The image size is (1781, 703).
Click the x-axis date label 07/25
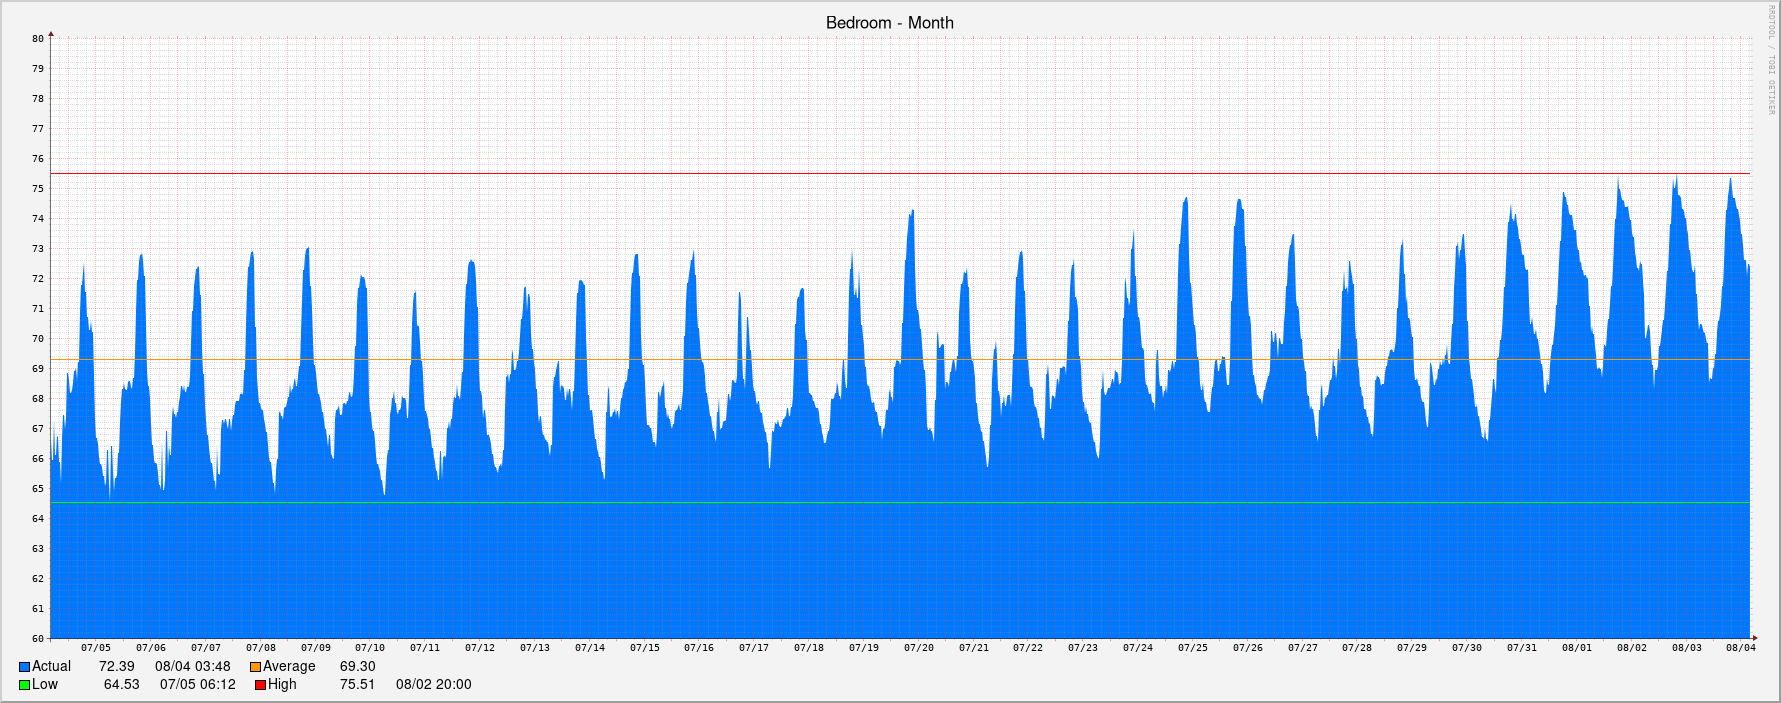[x=1193, y=648]
